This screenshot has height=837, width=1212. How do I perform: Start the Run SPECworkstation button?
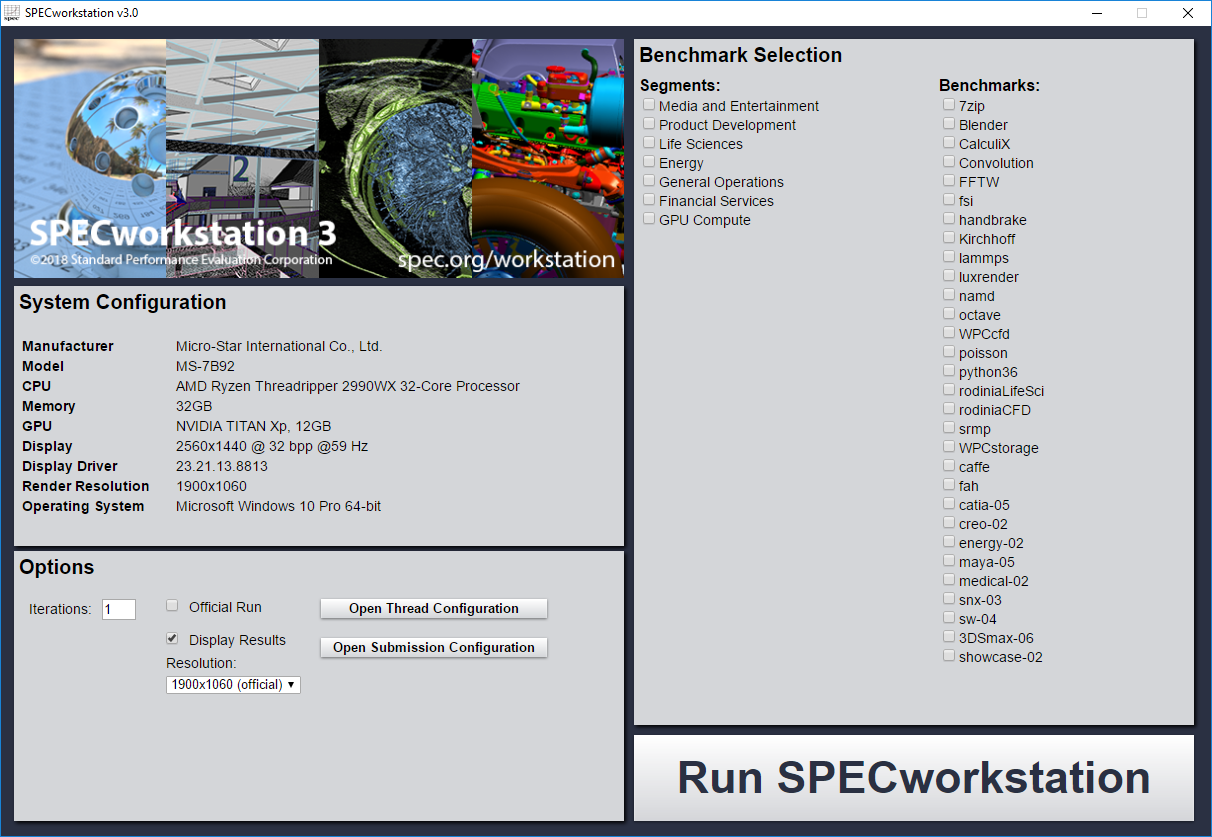coord(914,778)
